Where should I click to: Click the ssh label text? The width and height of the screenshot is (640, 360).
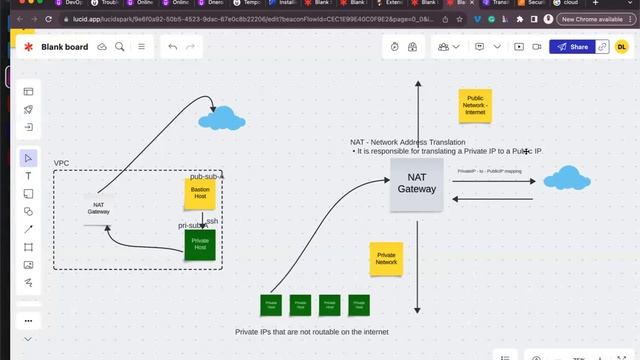[x=212, y=221]
